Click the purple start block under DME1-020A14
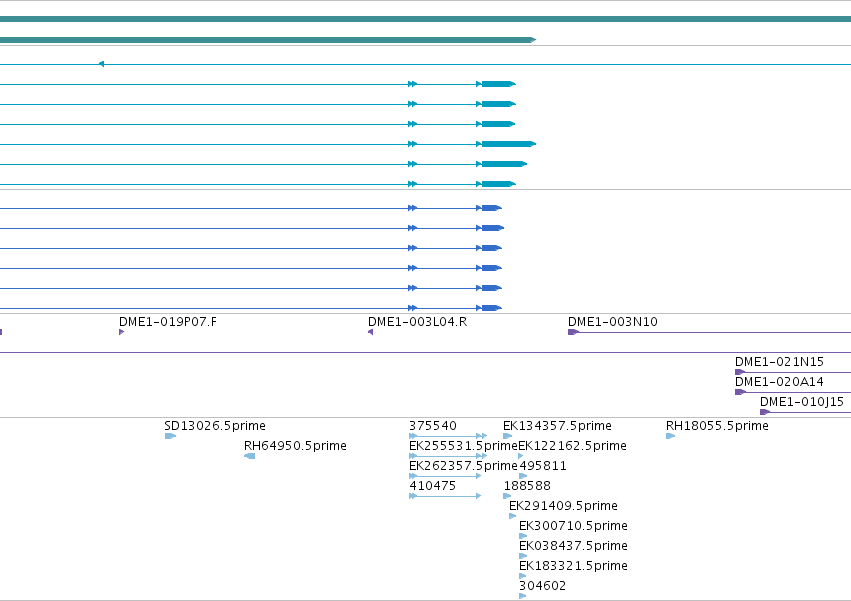Image resolution: width=851 pixels, height=601 pixels. (x=740, y=392)
